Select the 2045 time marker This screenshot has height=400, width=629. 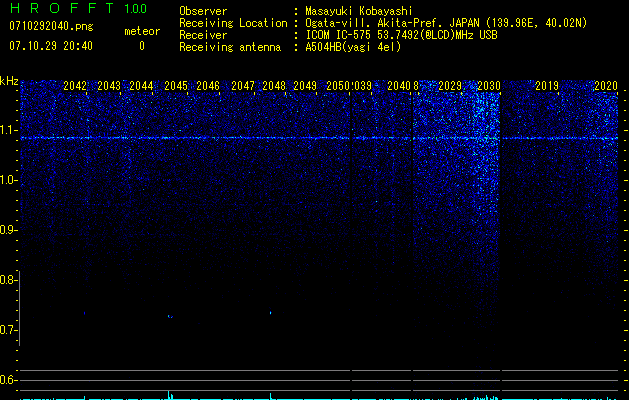[x=176, y=86]
